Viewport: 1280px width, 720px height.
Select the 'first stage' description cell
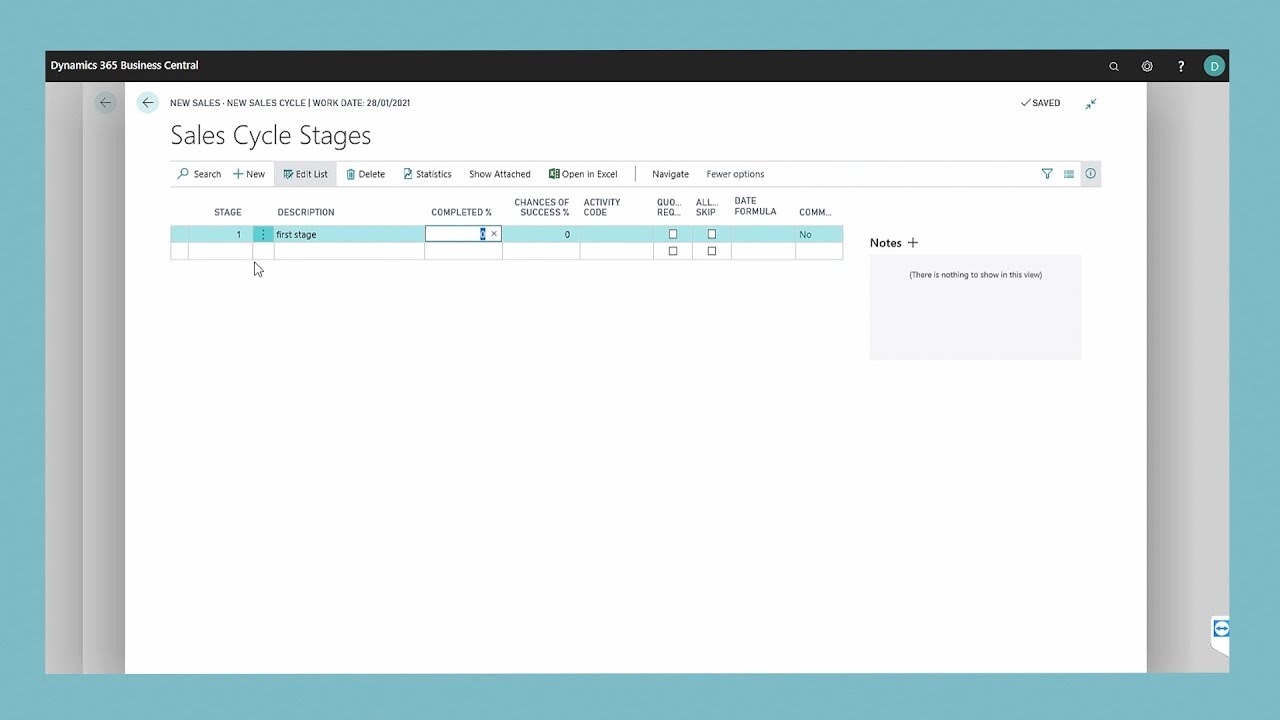[x=349, y=234]
